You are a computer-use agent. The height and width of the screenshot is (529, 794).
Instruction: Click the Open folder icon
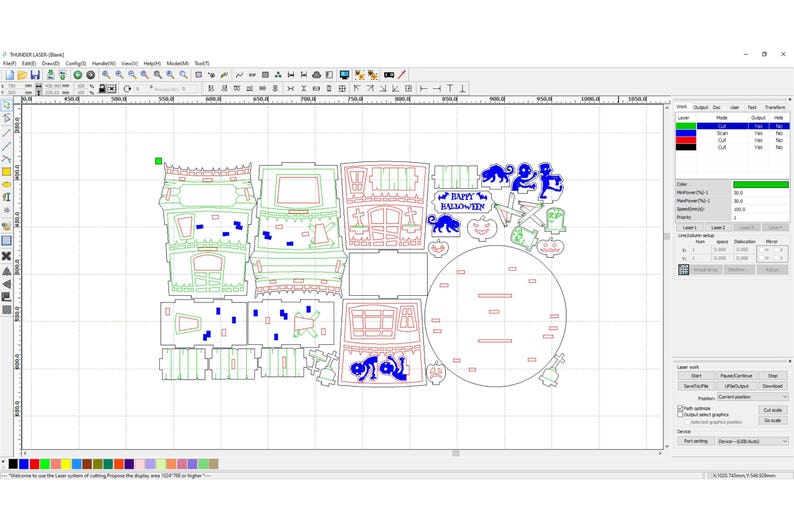click(x=22, y=75)
